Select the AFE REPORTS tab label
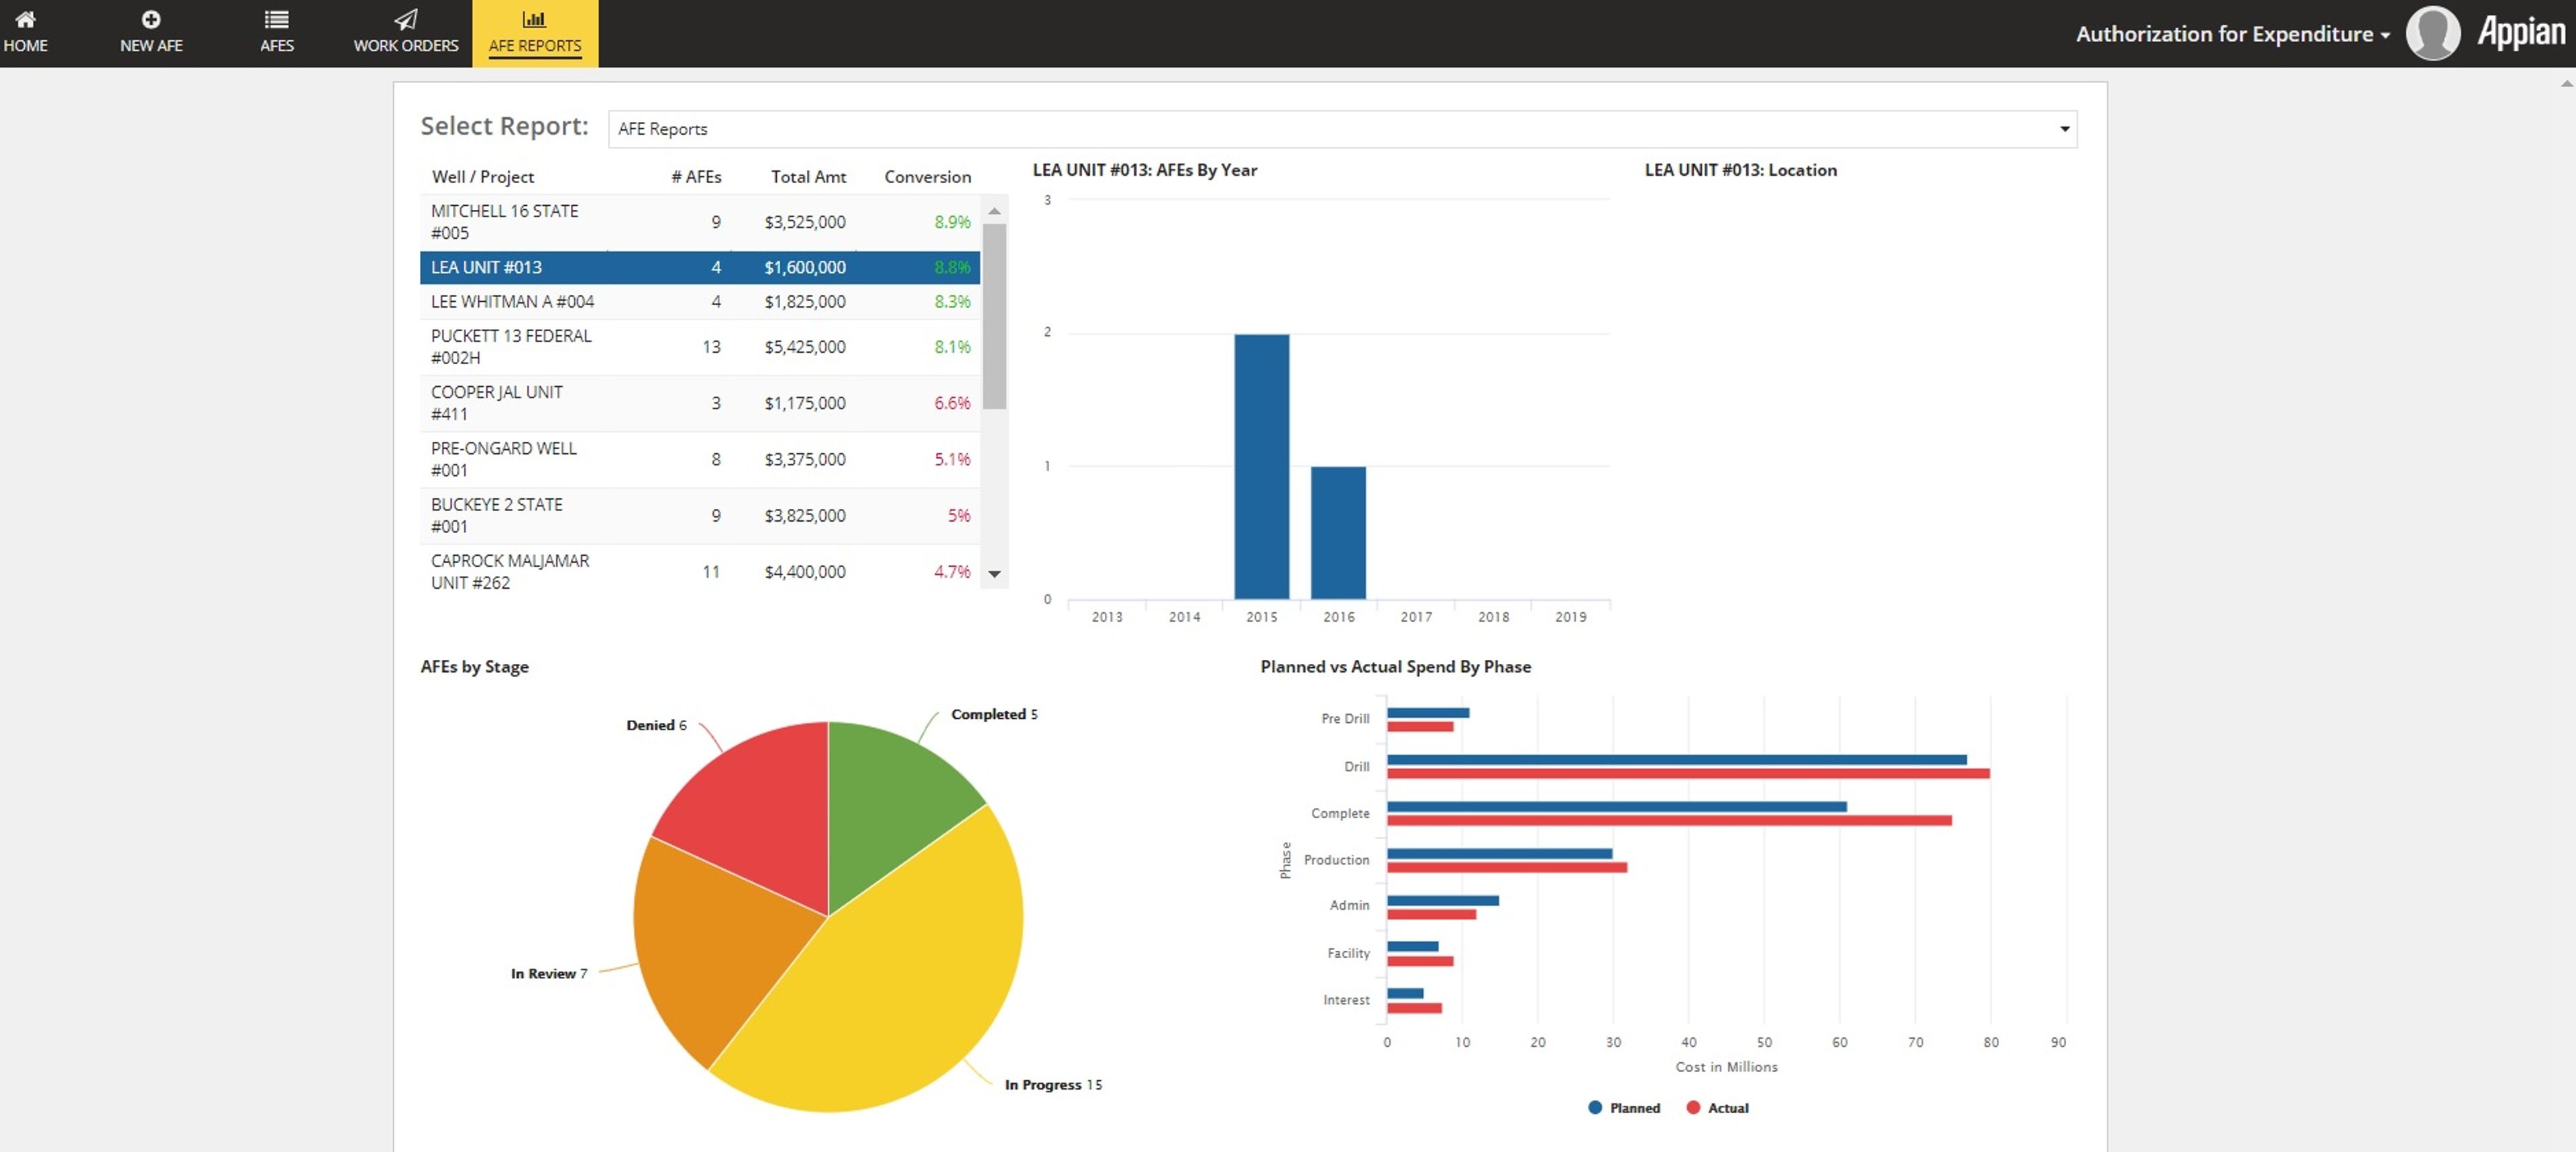Viewport: 2576px width, 1152px height. click(x=534, y=46)
